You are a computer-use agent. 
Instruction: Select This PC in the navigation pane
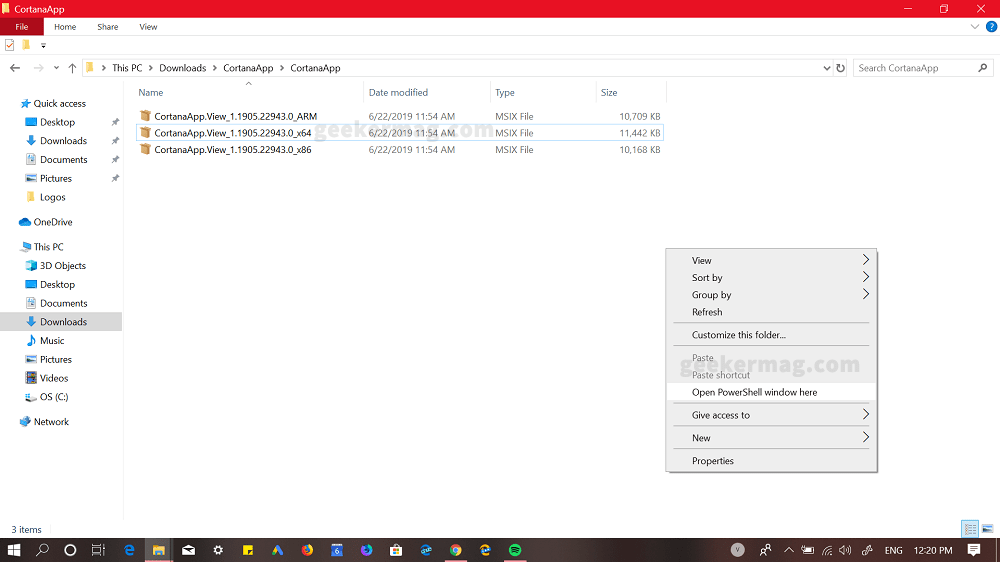48,247
